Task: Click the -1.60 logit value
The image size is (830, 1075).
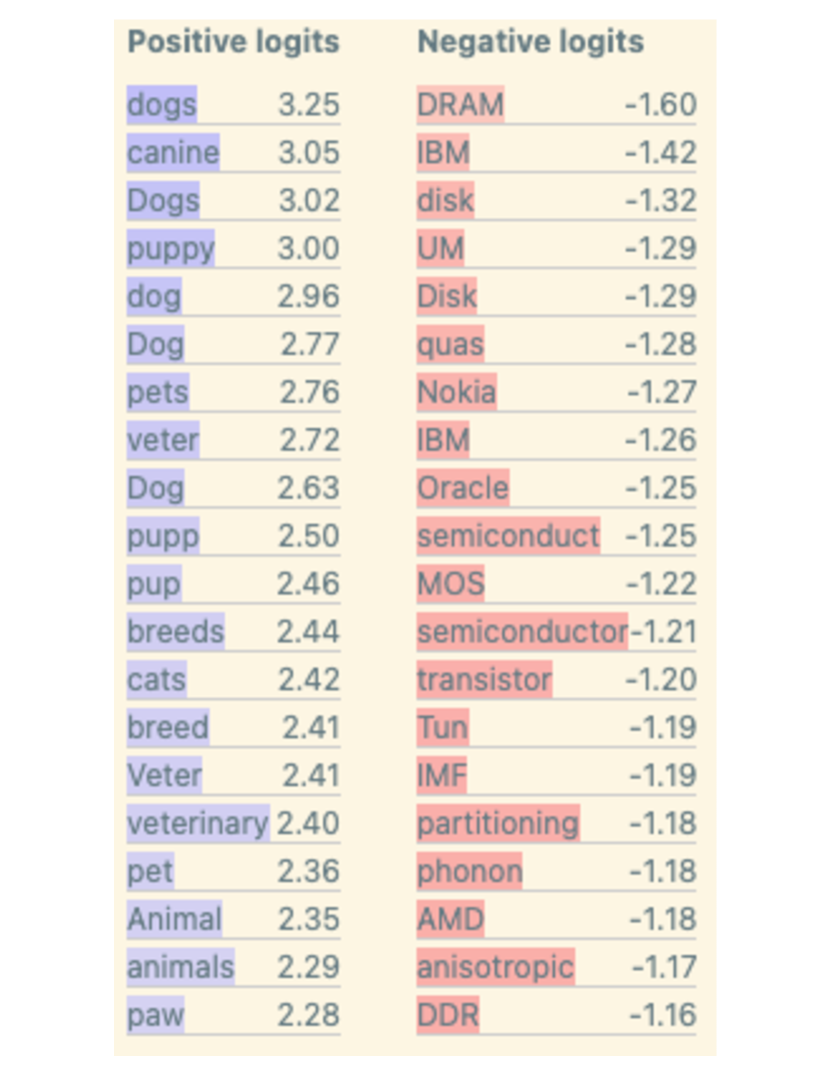Action: tap(661, 105)
